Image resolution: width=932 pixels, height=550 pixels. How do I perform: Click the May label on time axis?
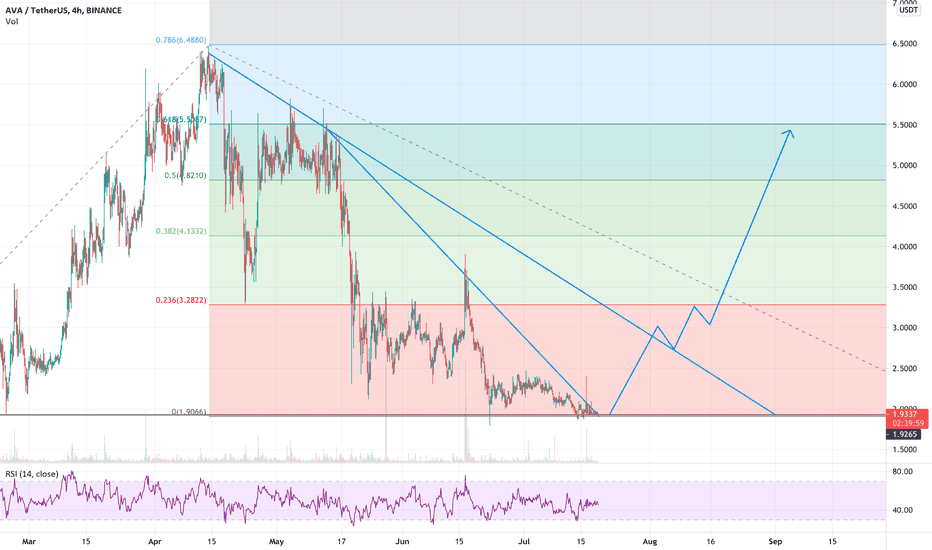pos(276,541)
